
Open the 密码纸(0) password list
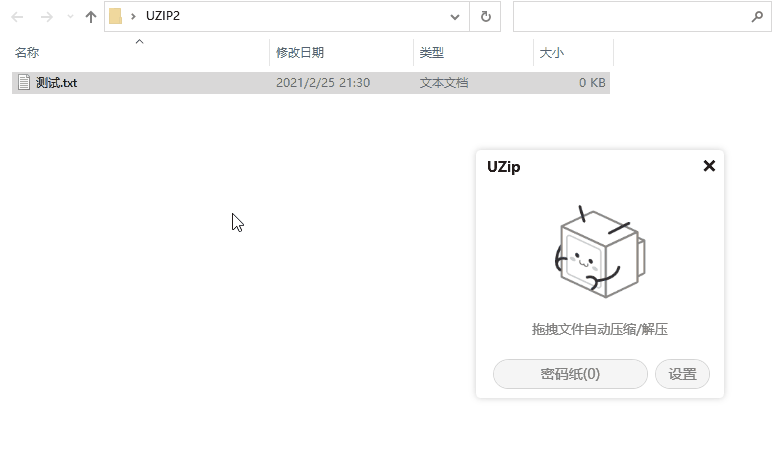coord(570,374)
